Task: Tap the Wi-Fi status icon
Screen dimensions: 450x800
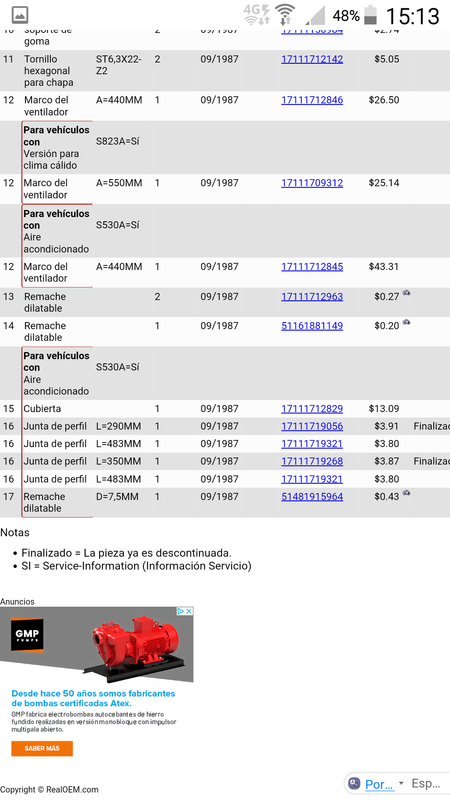Action: click(284, 15)
